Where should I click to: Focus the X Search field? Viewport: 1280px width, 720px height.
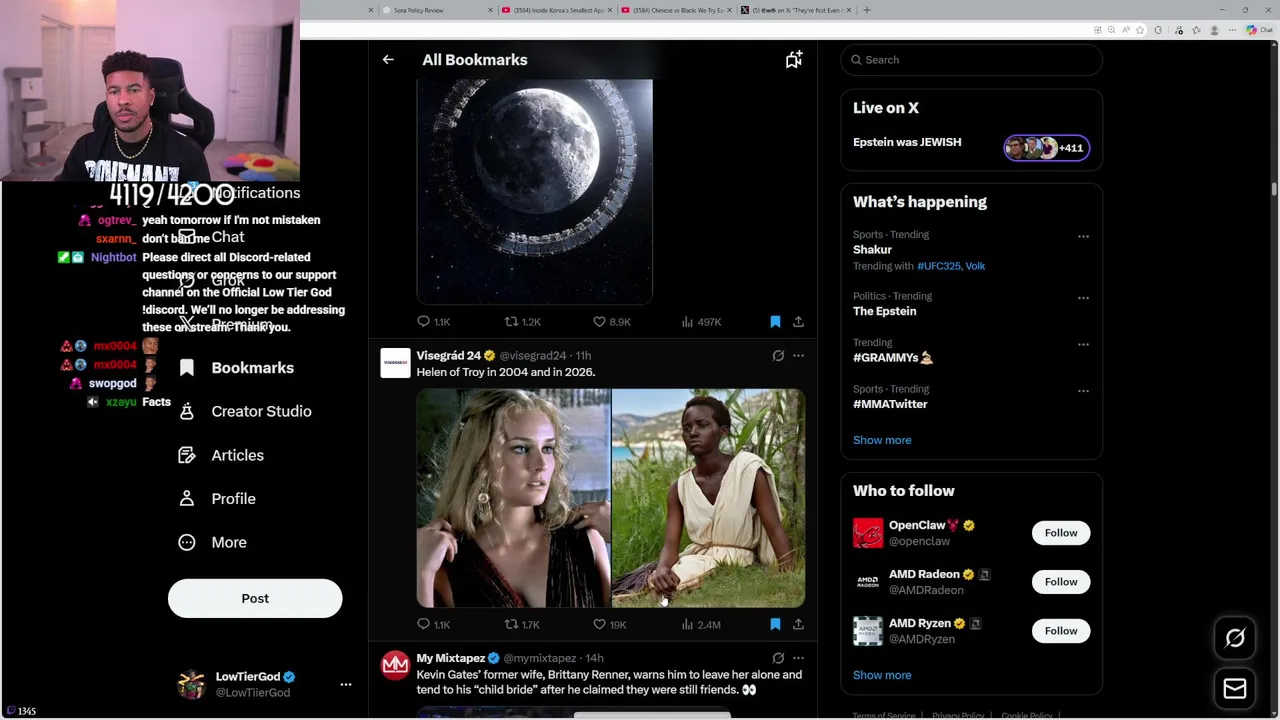(972, 60)
